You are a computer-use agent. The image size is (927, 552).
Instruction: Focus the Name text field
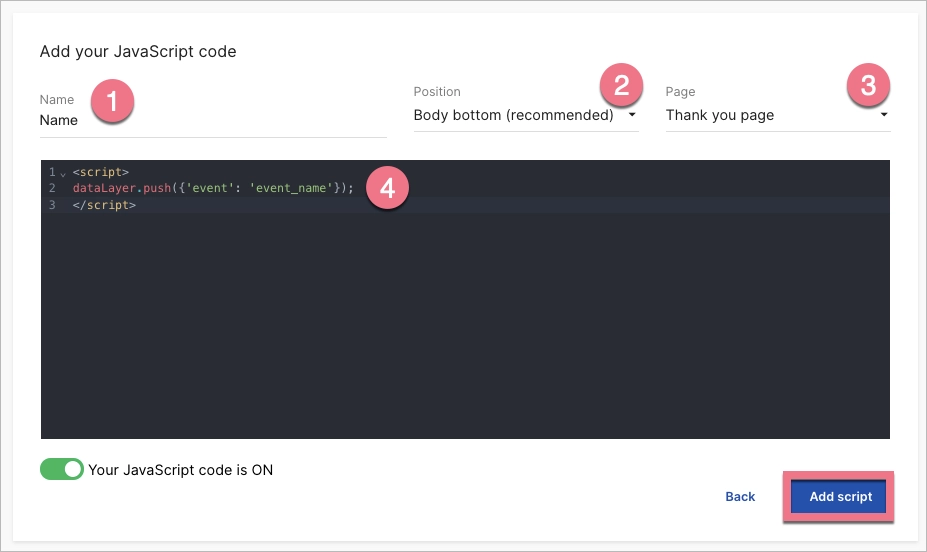point(212,121)
